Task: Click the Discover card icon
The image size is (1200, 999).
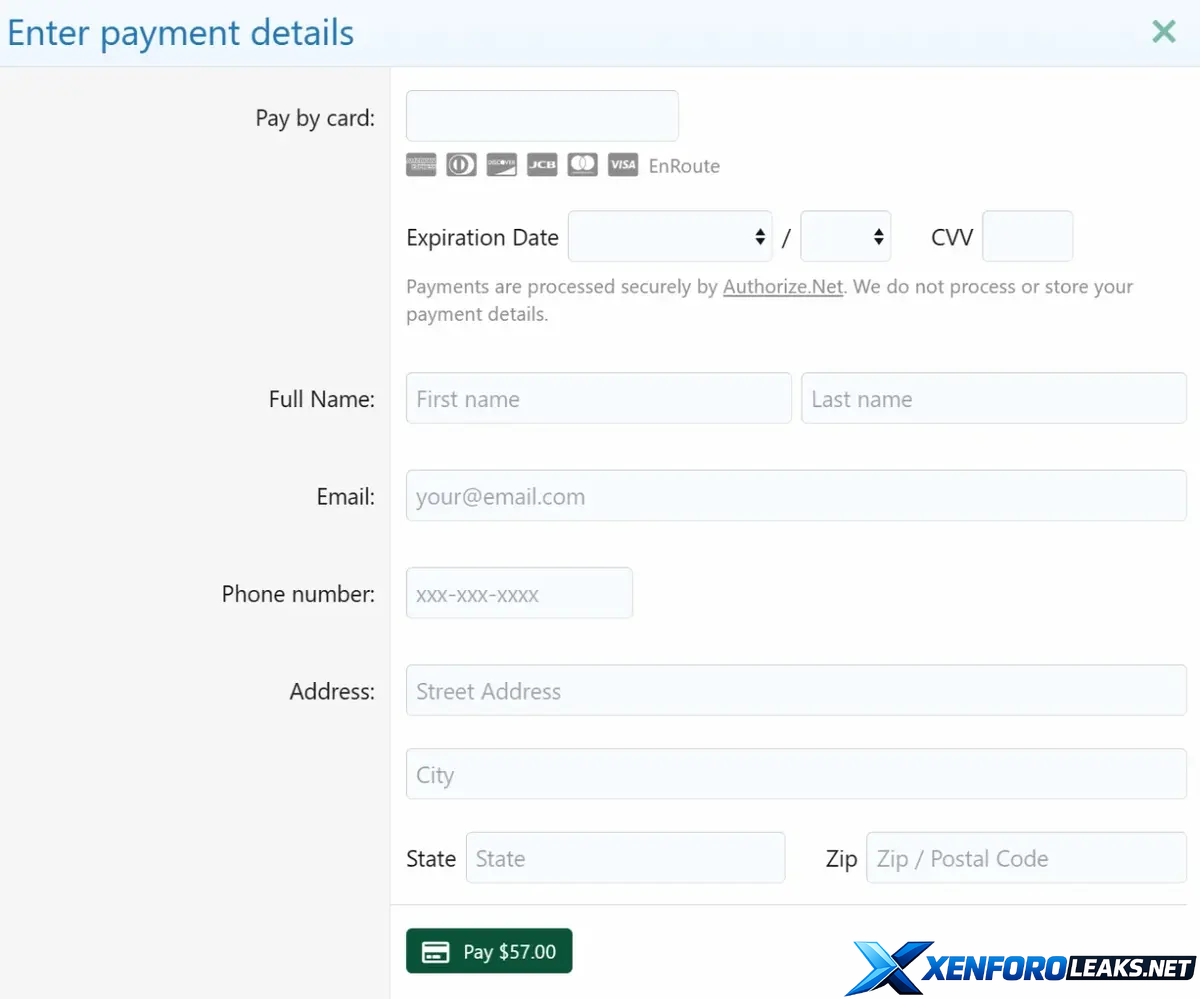Action: (501, 165)
